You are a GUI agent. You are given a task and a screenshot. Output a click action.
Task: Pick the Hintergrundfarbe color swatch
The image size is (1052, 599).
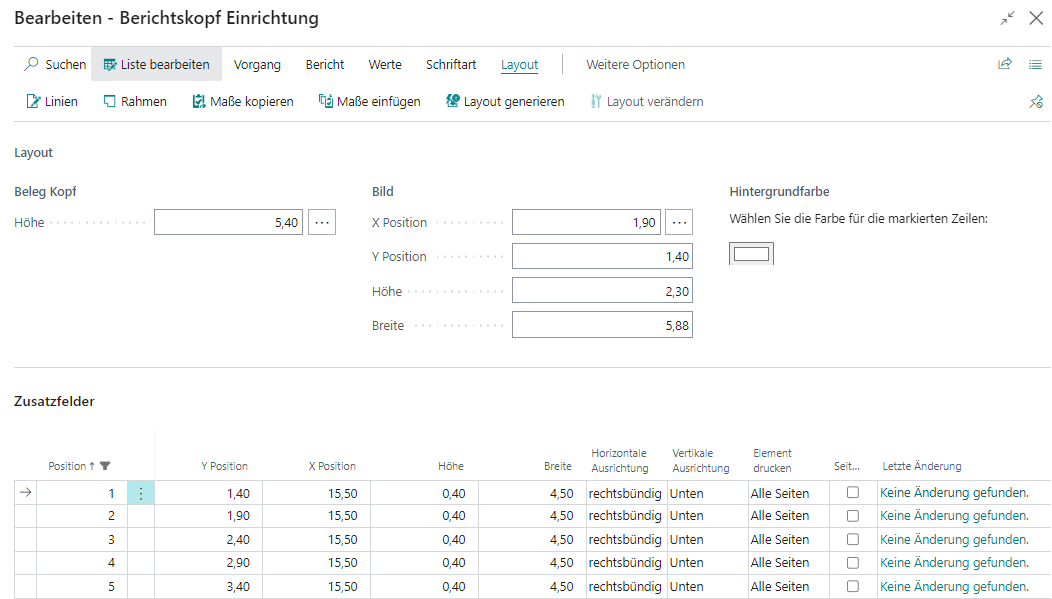751,254
